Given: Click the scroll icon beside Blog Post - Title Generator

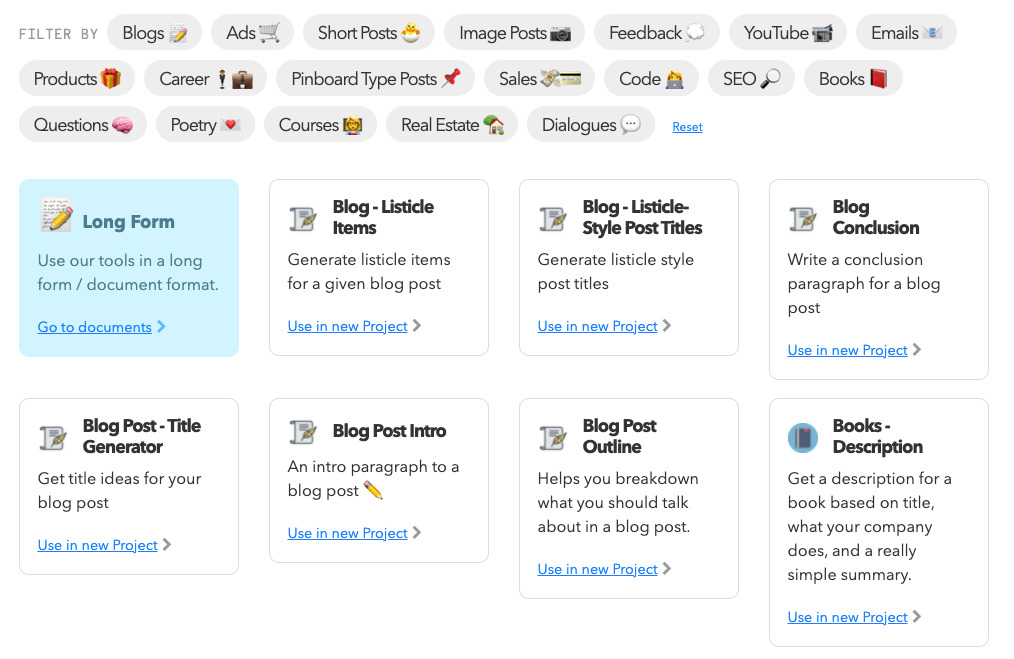Looking at the screenshot, I should coord(53,437).
